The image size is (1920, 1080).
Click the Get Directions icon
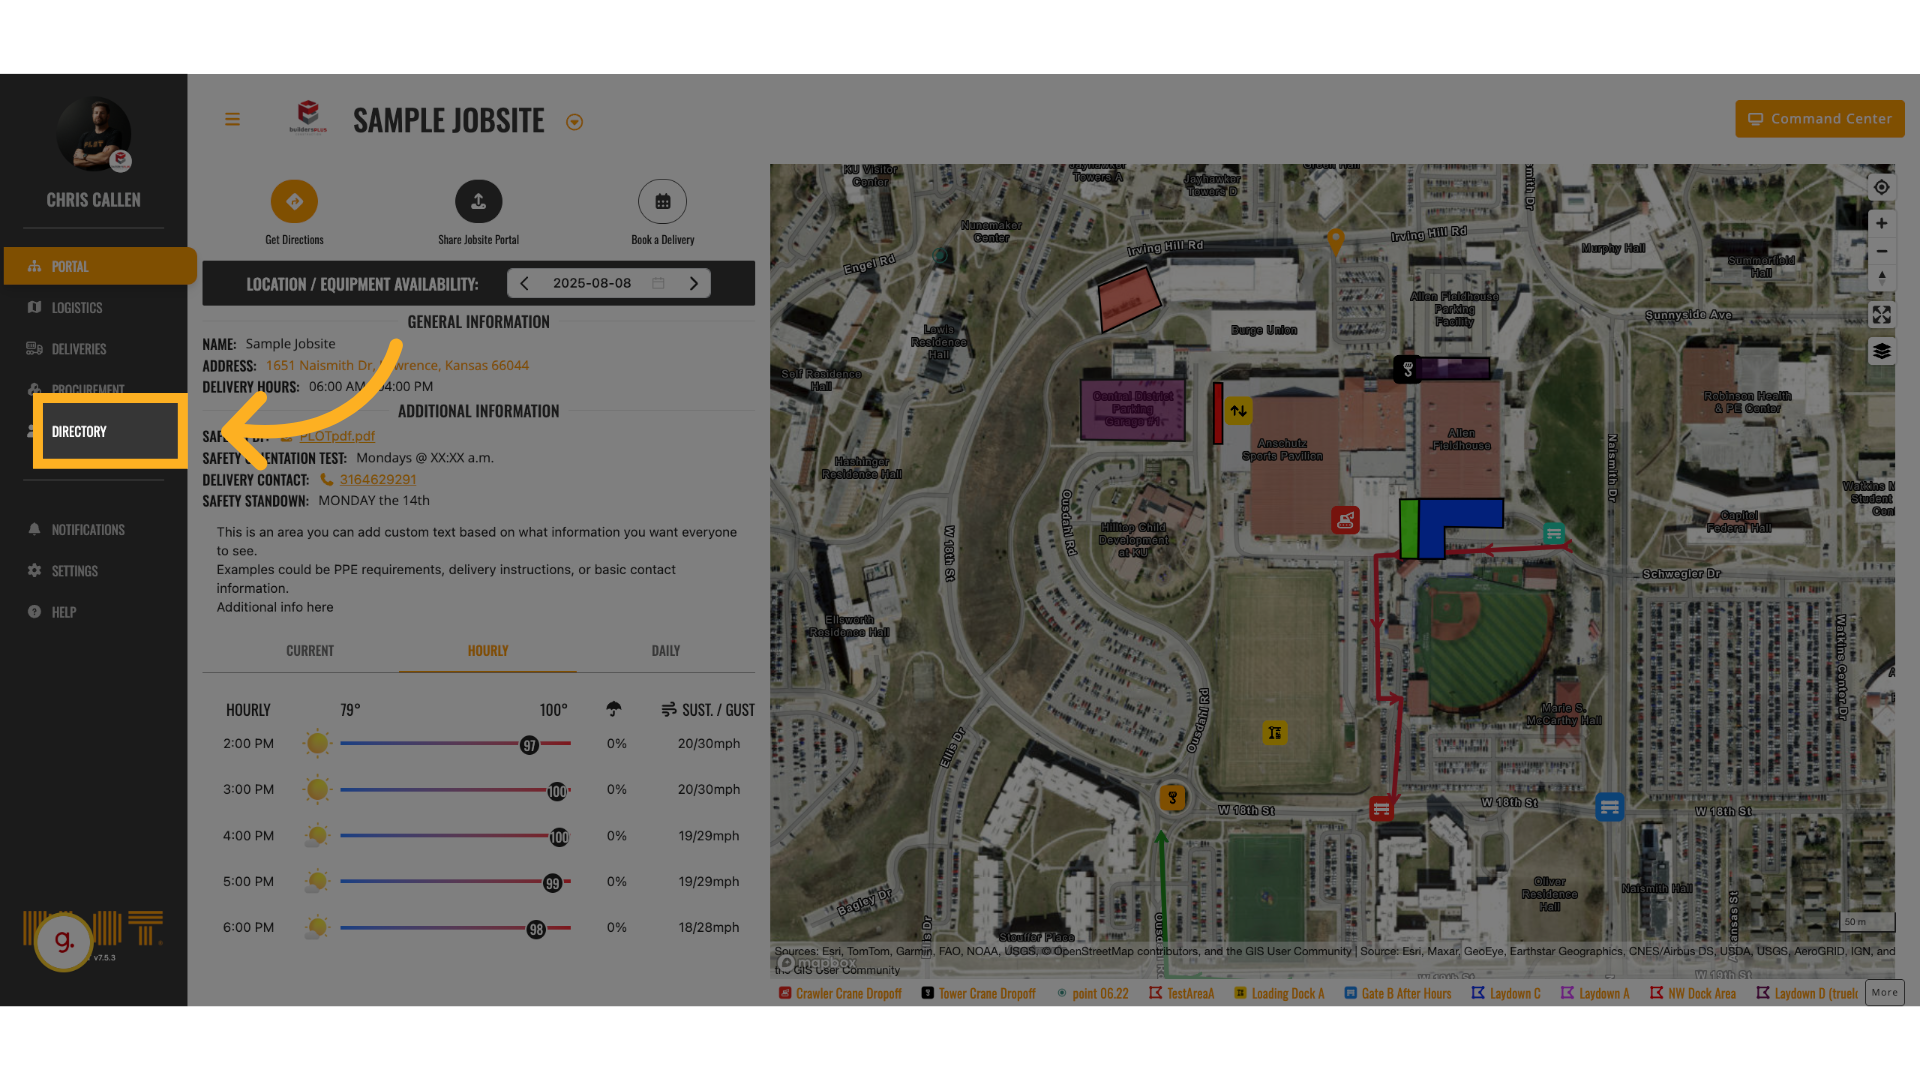[x=294, y=202]
